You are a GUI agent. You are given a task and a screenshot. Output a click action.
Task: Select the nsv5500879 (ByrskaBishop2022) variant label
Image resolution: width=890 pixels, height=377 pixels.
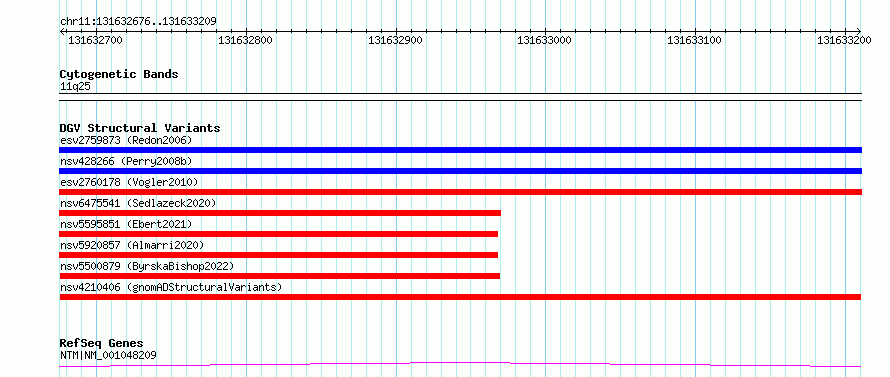147,266
